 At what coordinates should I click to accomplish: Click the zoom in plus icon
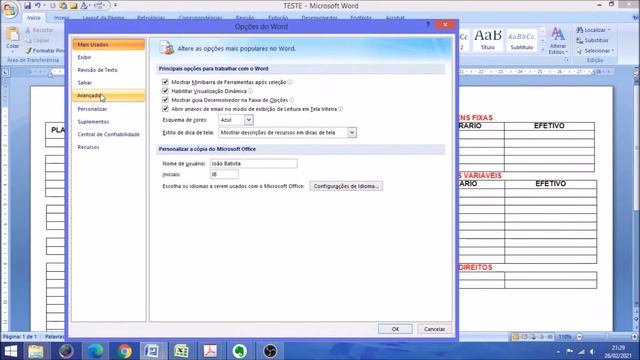tap(635, 337)
